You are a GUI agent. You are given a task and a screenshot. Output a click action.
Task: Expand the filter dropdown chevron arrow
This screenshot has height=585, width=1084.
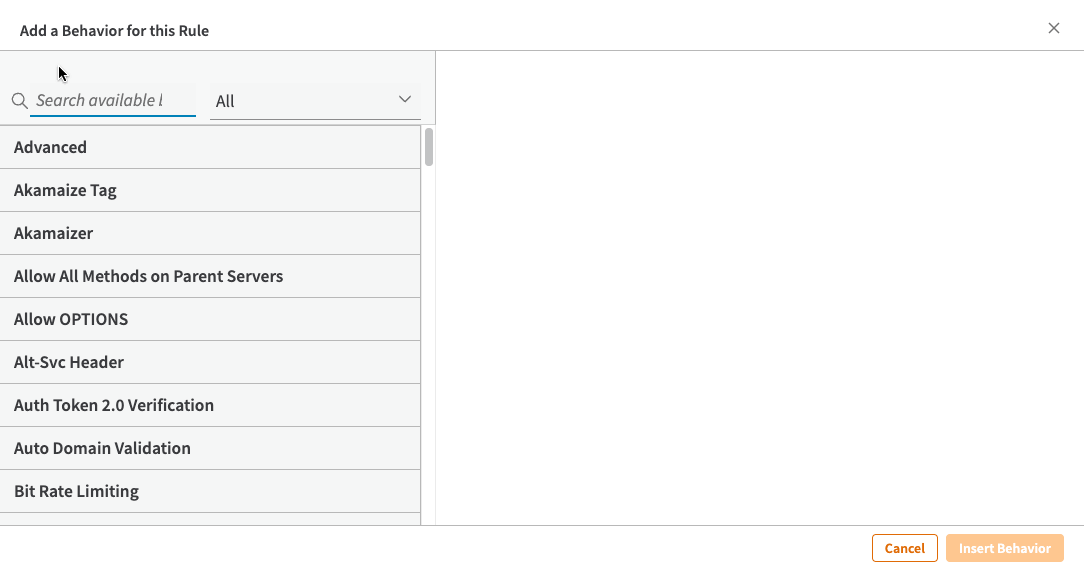pos(405,100)
